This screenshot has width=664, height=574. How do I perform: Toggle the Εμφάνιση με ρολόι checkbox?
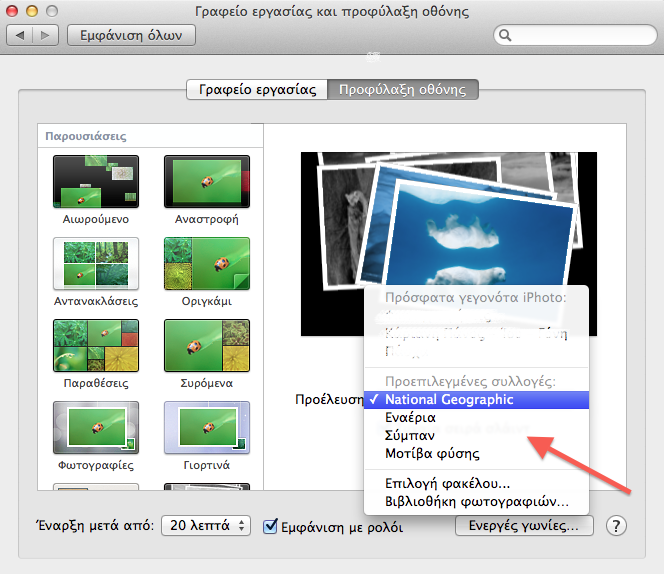point(270,526)
